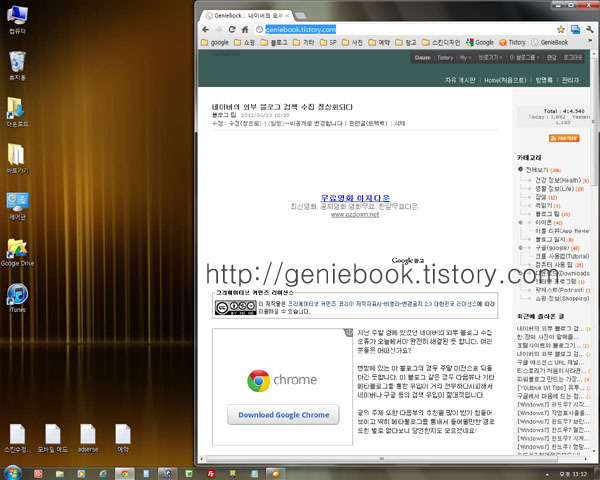Click the orange RSS feed button
Screen dimensions: 600x480
pos(564,138)
